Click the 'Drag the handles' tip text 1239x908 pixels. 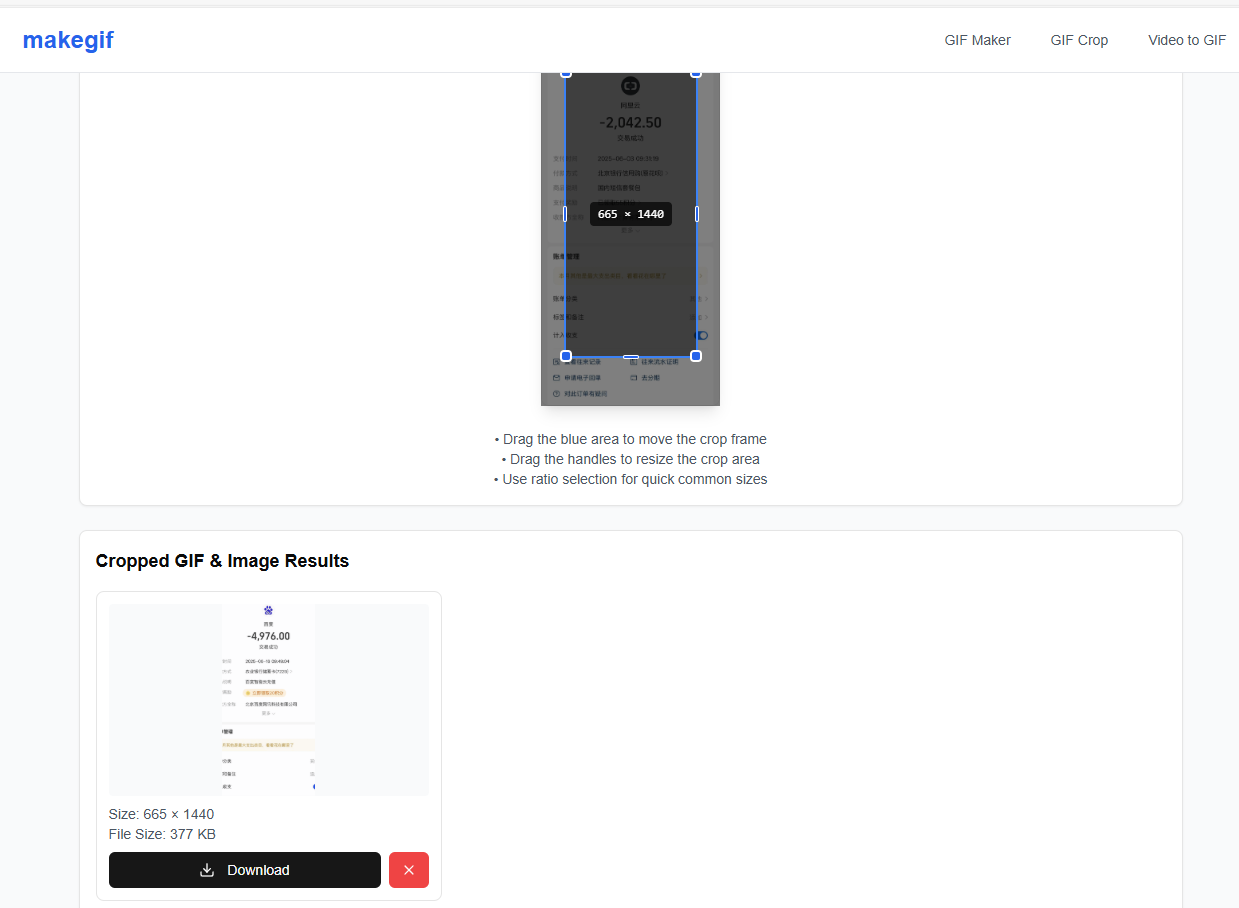(x=630, y=459)
